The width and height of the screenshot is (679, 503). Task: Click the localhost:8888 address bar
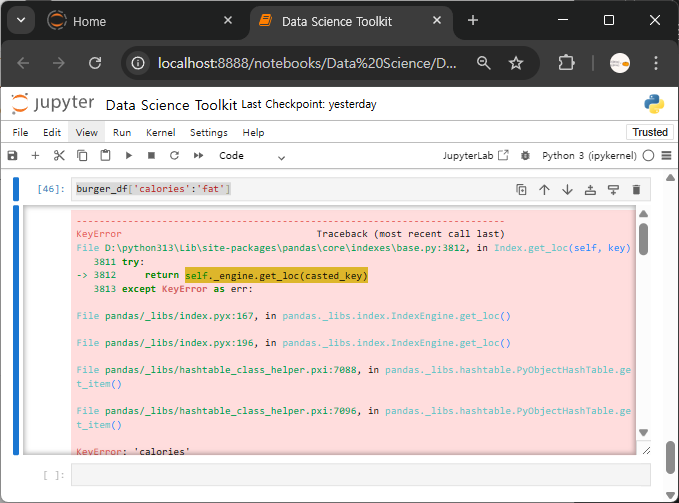click(307, 63)
